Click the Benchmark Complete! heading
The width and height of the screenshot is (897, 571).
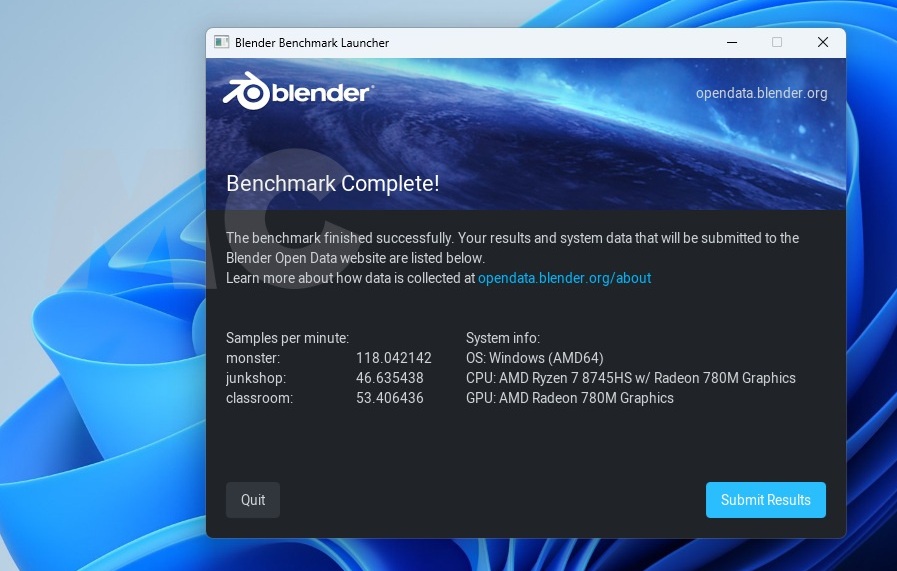(x=332, y=184)
